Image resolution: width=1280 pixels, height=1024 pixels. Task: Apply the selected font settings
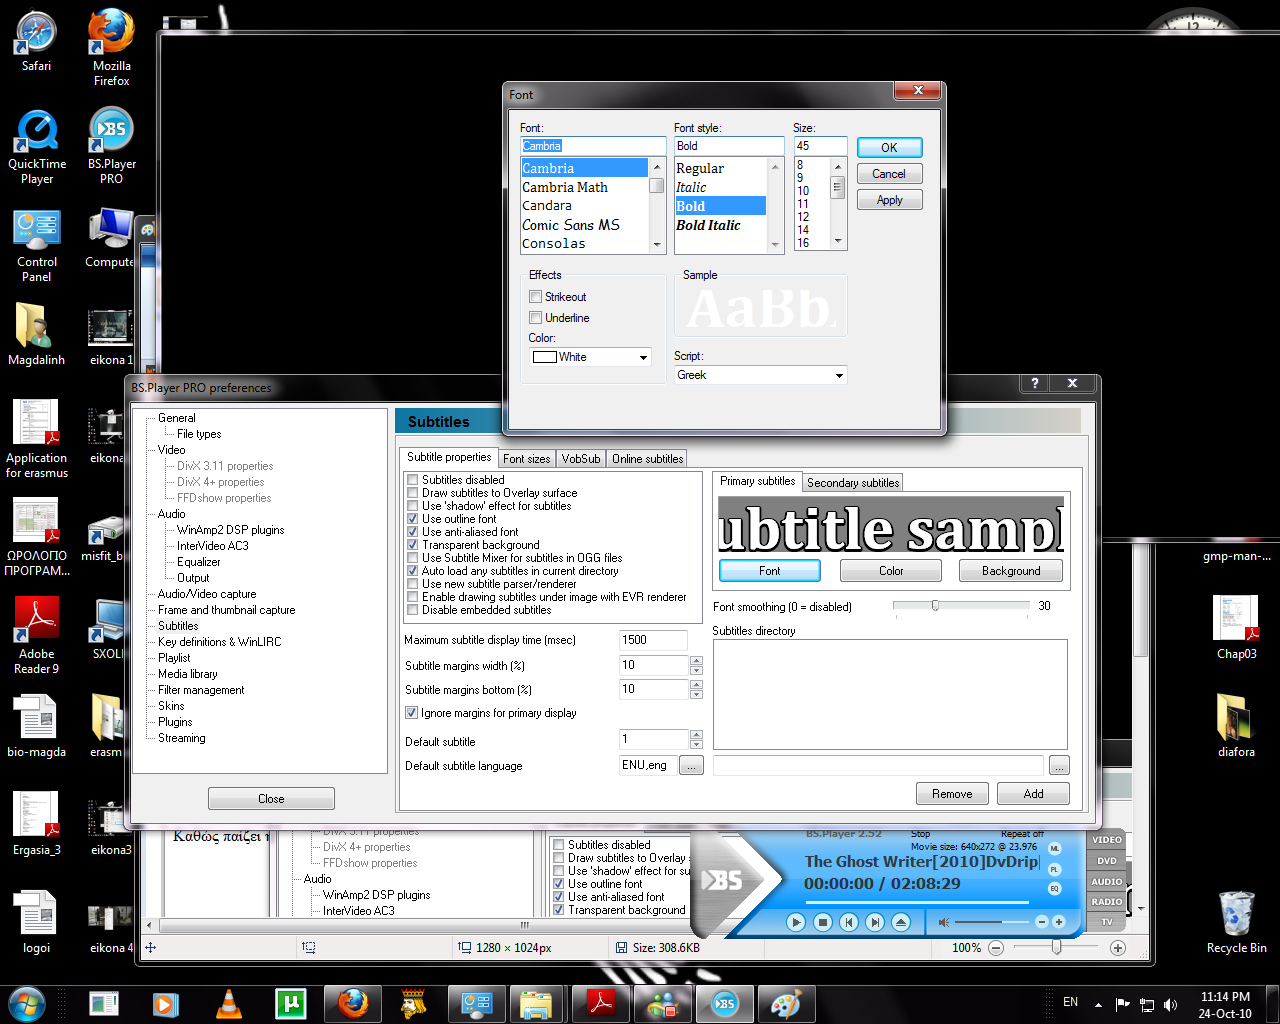pyautogui.click(x=889, y=199)
